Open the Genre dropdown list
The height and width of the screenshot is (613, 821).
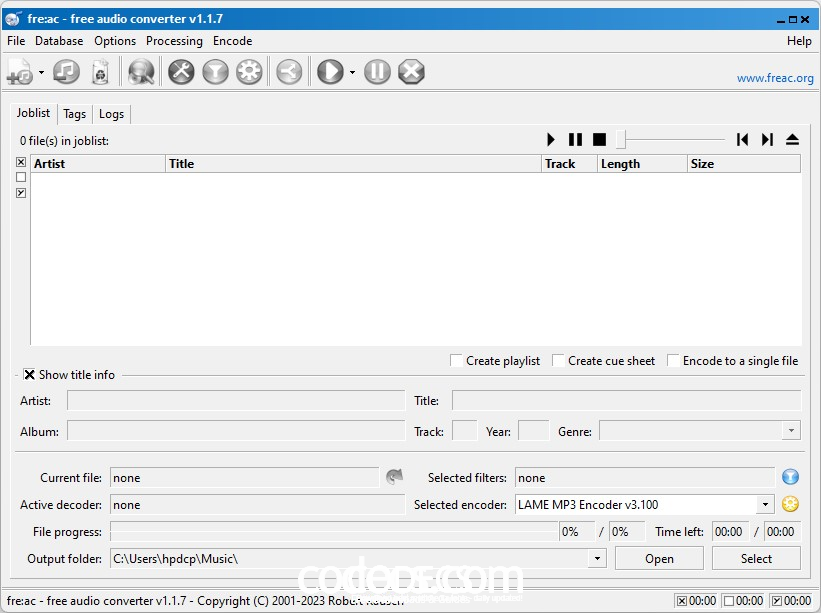tap(791, 431)
